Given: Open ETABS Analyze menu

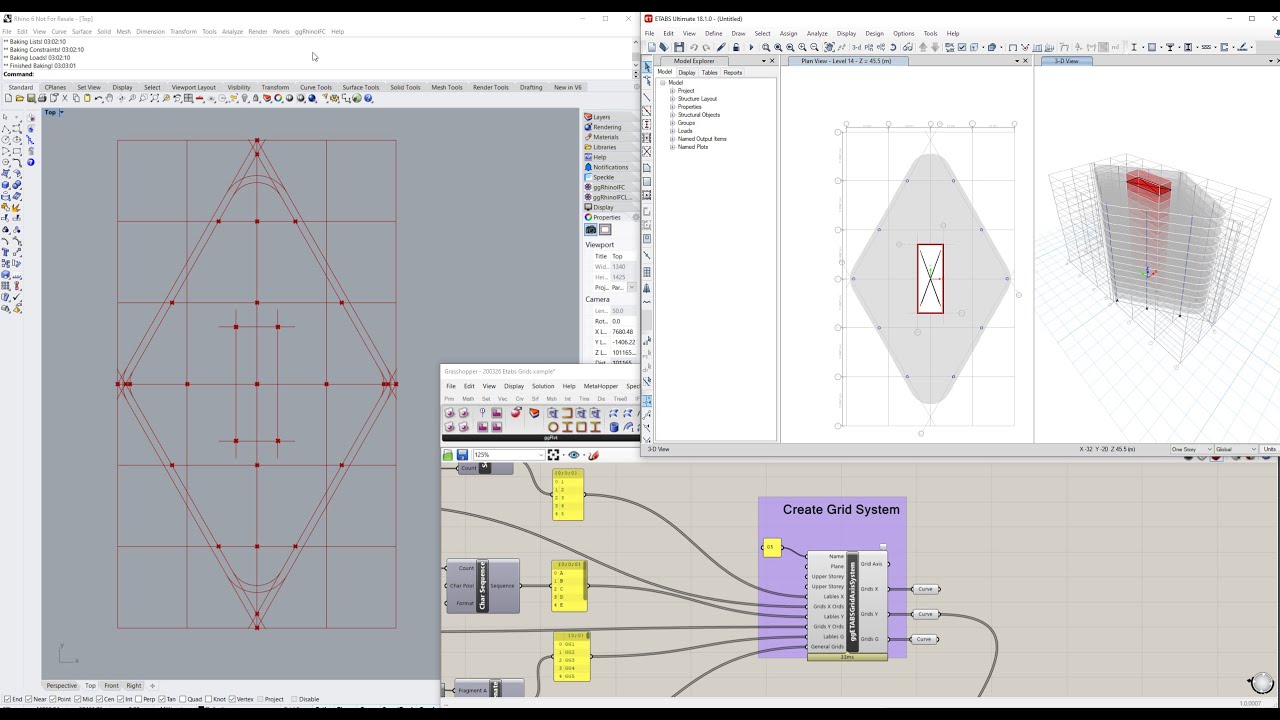Looking at the screenshot, I should 817,33.
